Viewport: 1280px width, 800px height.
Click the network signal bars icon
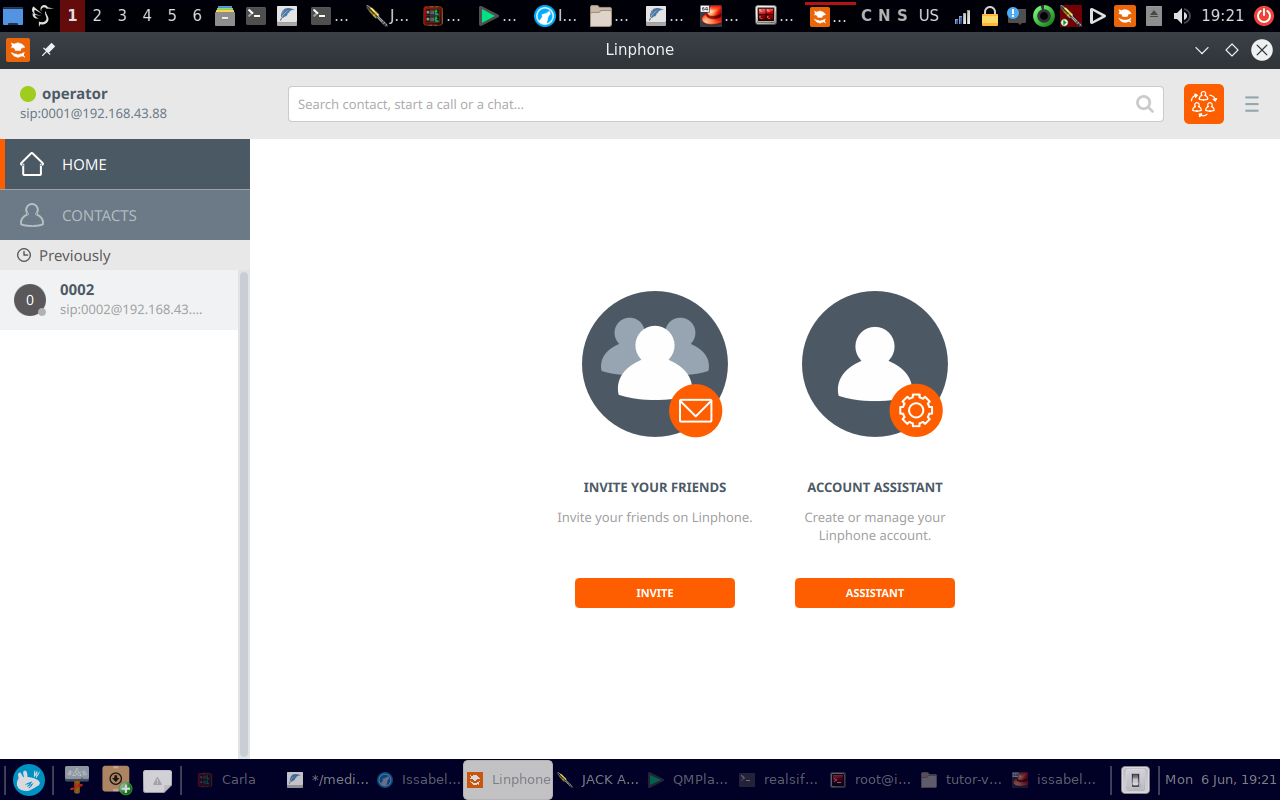[963, 16]
